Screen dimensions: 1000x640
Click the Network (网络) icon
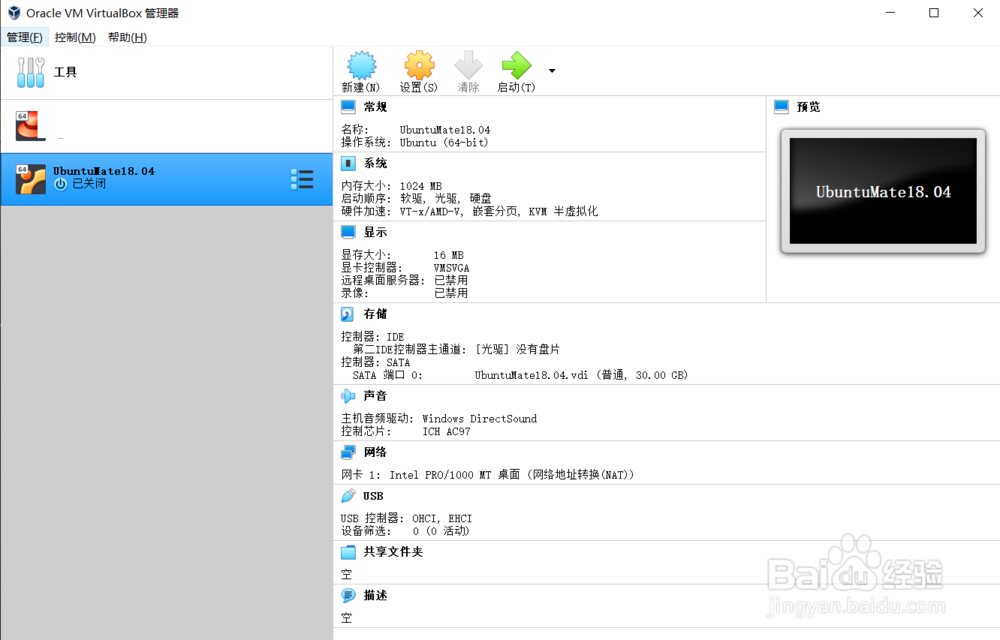point(348,452)
